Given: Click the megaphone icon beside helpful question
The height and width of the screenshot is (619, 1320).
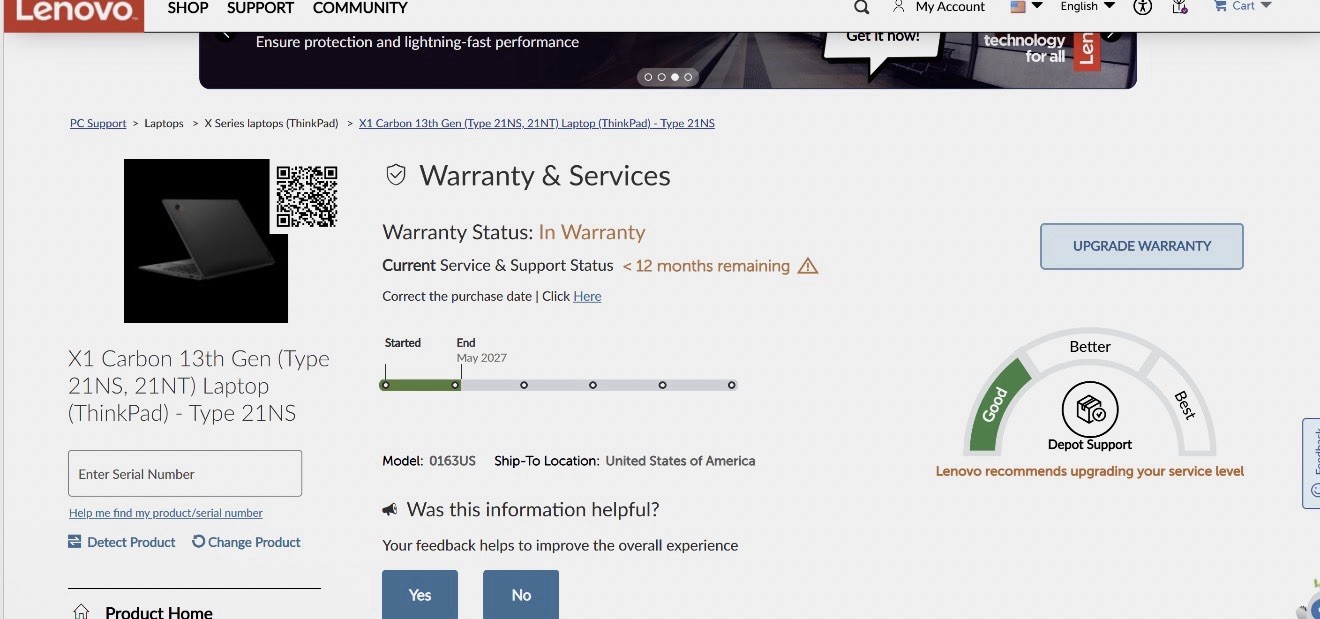Looking at the screenshot, I should (390, 510).
